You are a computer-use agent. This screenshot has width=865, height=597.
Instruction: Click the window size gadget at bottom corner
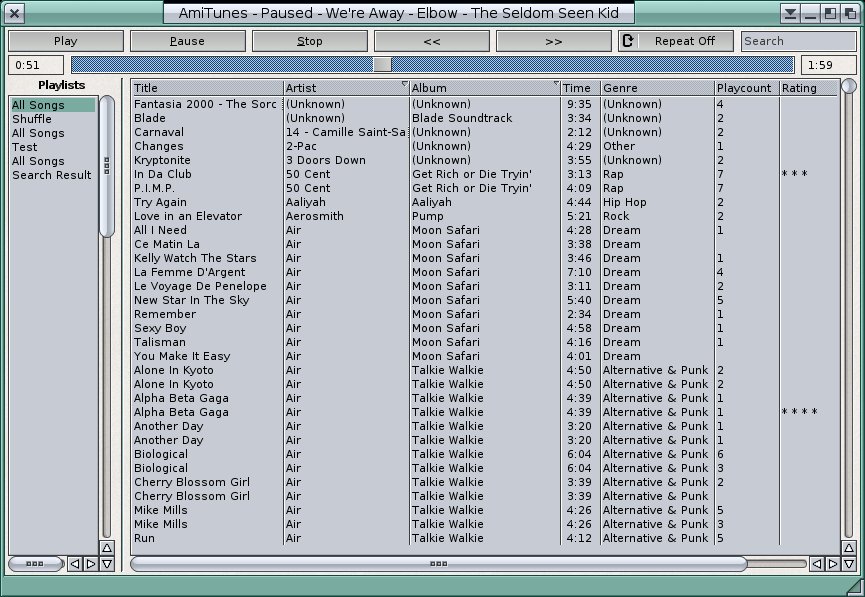[x=855, y=587]
